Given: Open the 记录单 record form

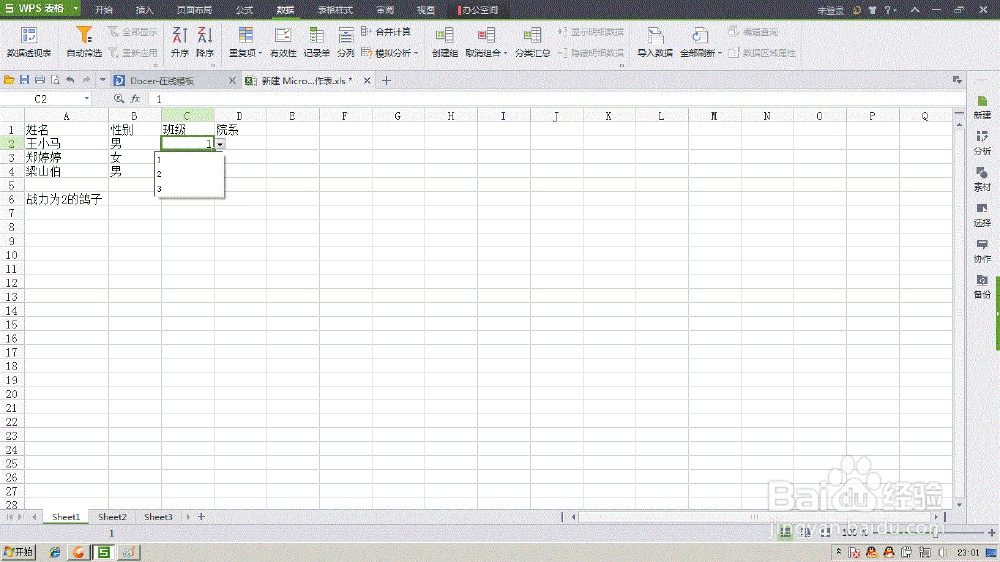Looking at the screenshot, I should point(316,42).
